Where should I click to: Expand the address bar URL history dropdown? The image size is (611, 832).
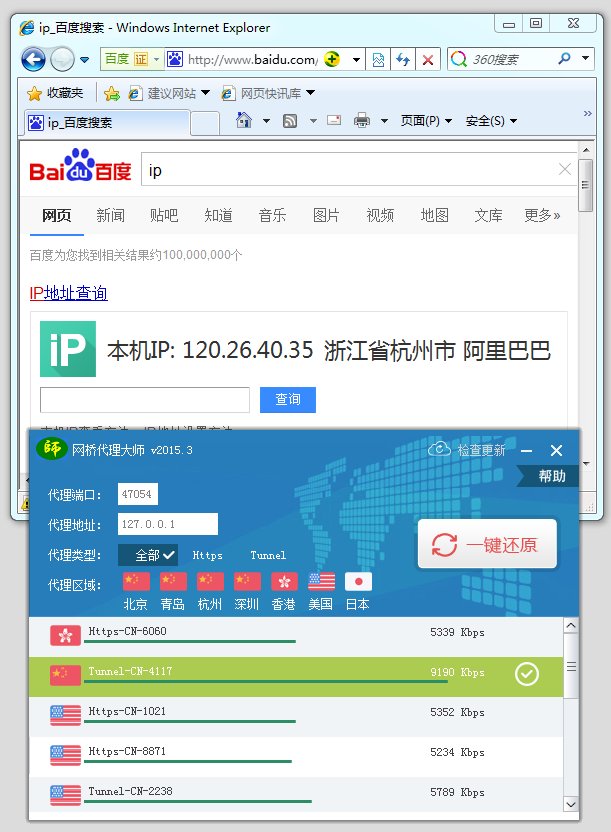356,59
